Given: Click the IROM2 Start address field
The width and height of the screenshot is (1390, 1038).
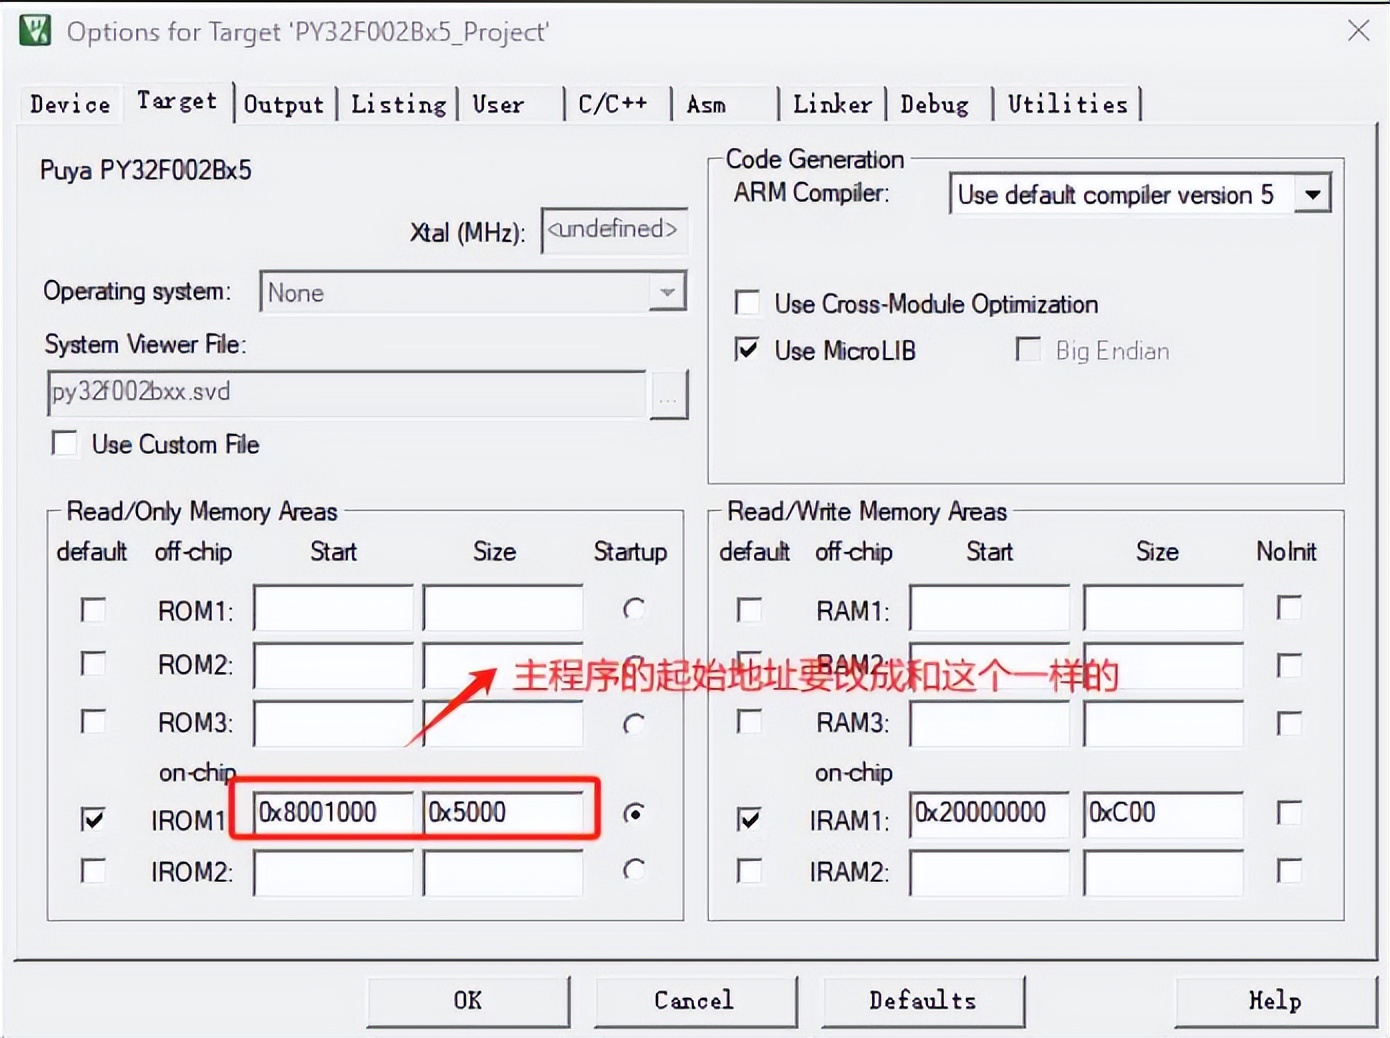Looking at the screenshot, I should coord(333,873).
